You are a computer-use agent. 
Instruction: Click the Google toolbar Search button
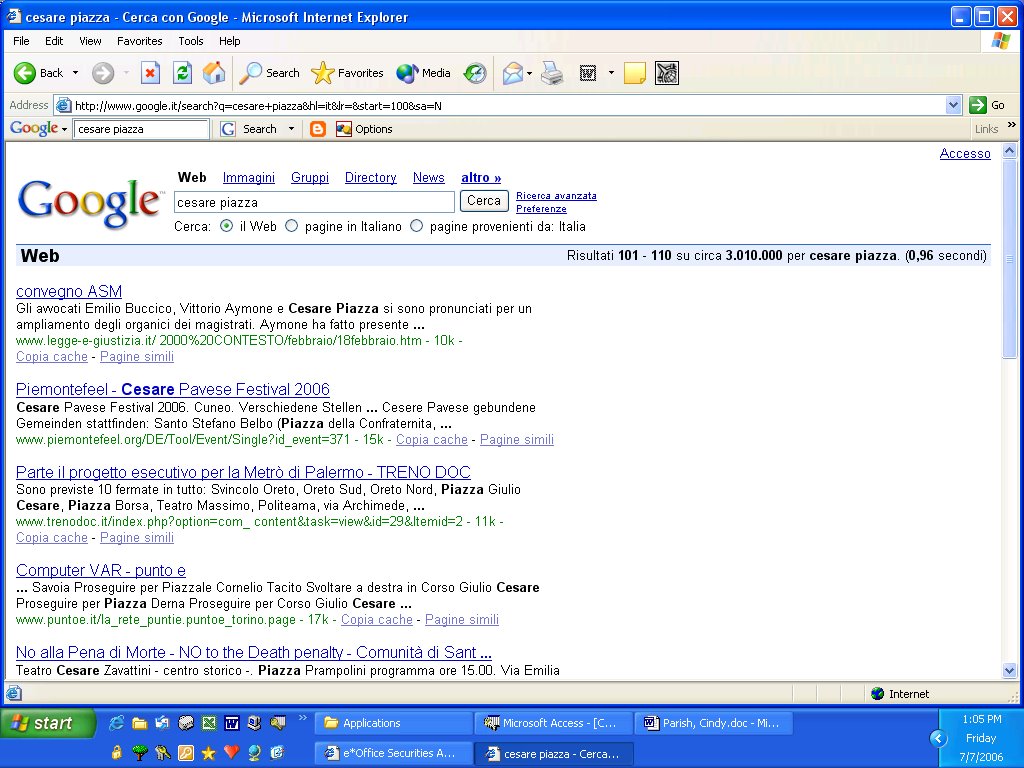pos(249,129)
